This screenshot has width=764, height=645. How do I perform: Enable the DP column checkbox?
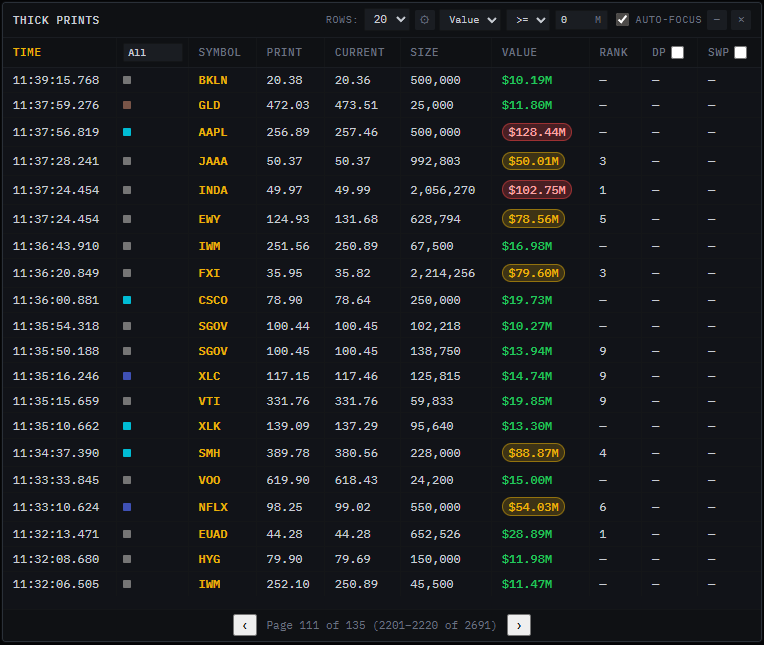click(677, 53)
